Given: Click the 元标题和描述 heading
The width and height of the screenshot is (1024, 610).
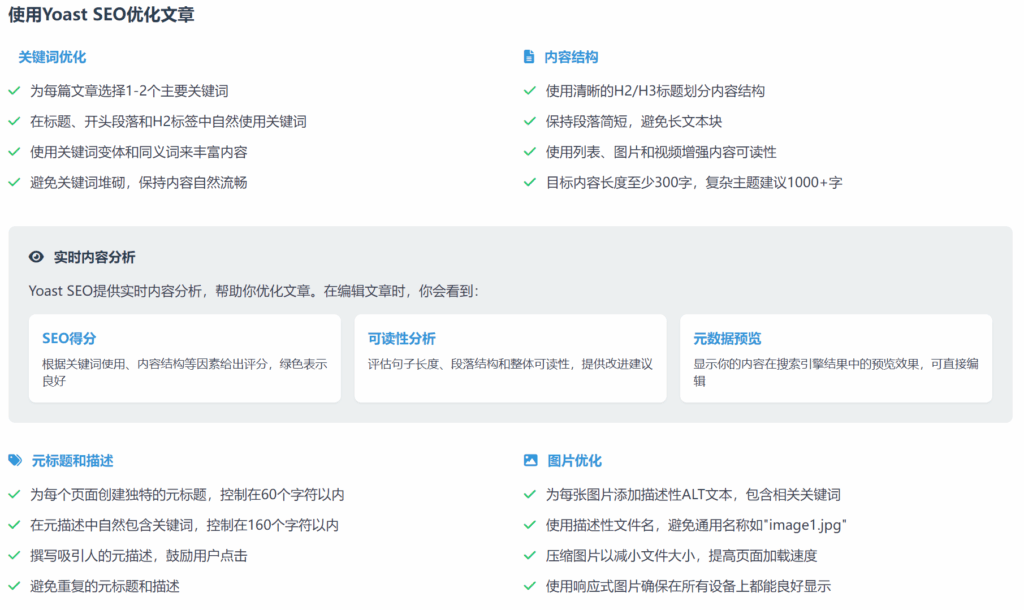Looking at the screenshot, I should pyautogui.click(x=72, y=460).
